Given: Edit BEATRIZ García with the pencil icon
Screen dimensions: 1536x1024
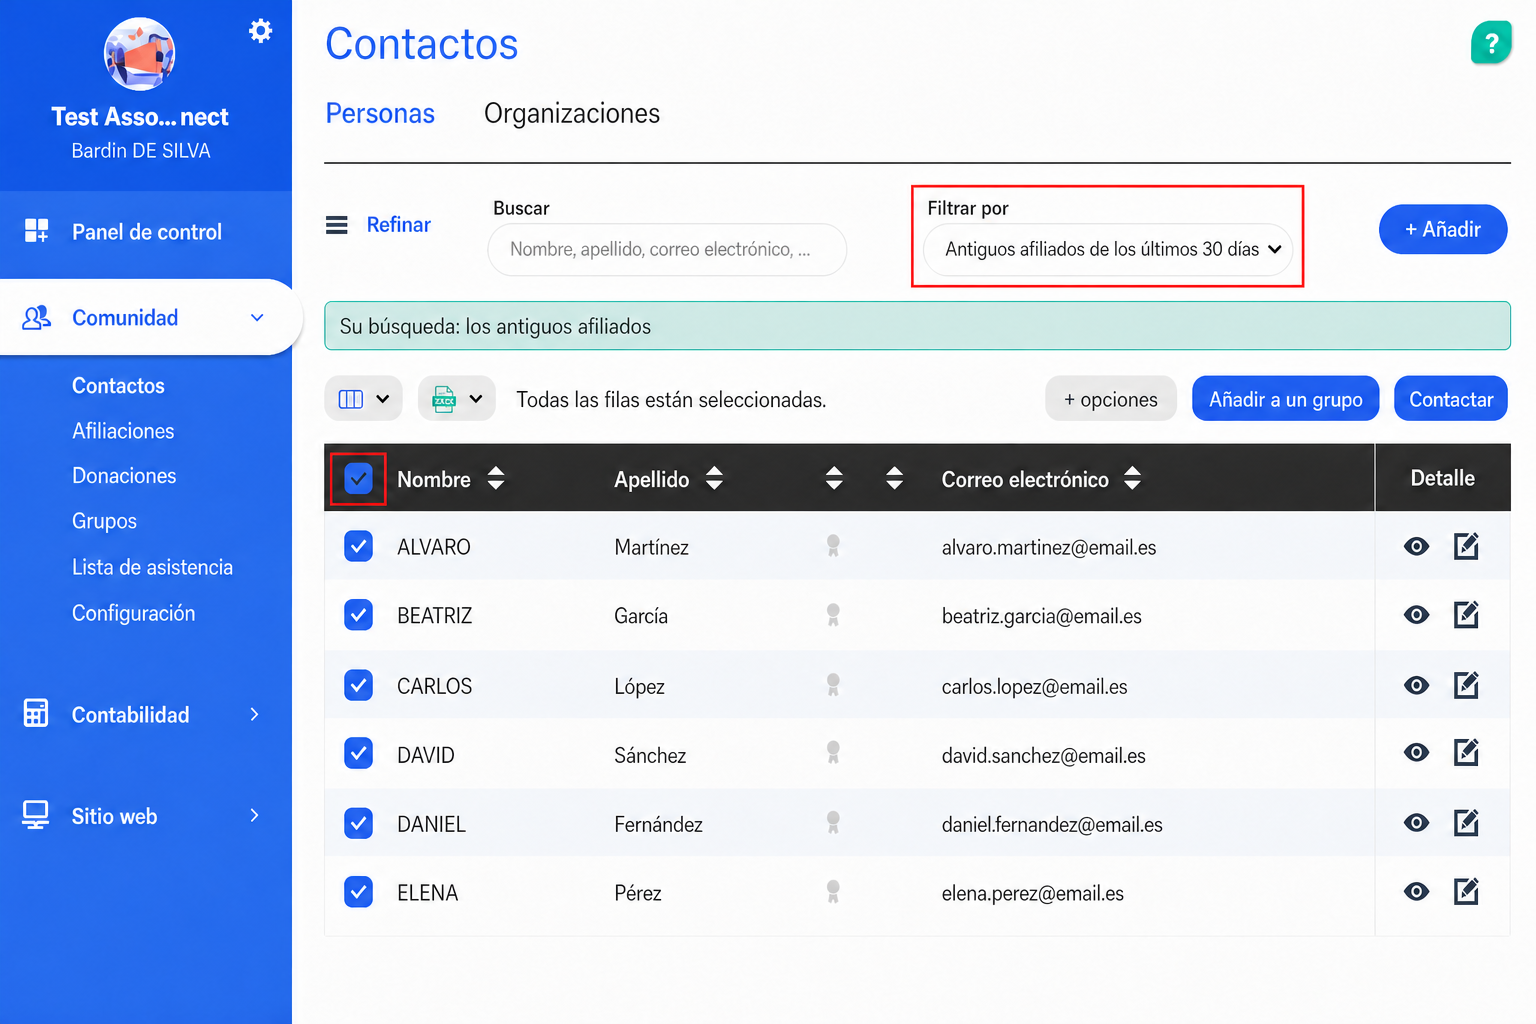Looking at the screenshot, I should click(1466, 614).
